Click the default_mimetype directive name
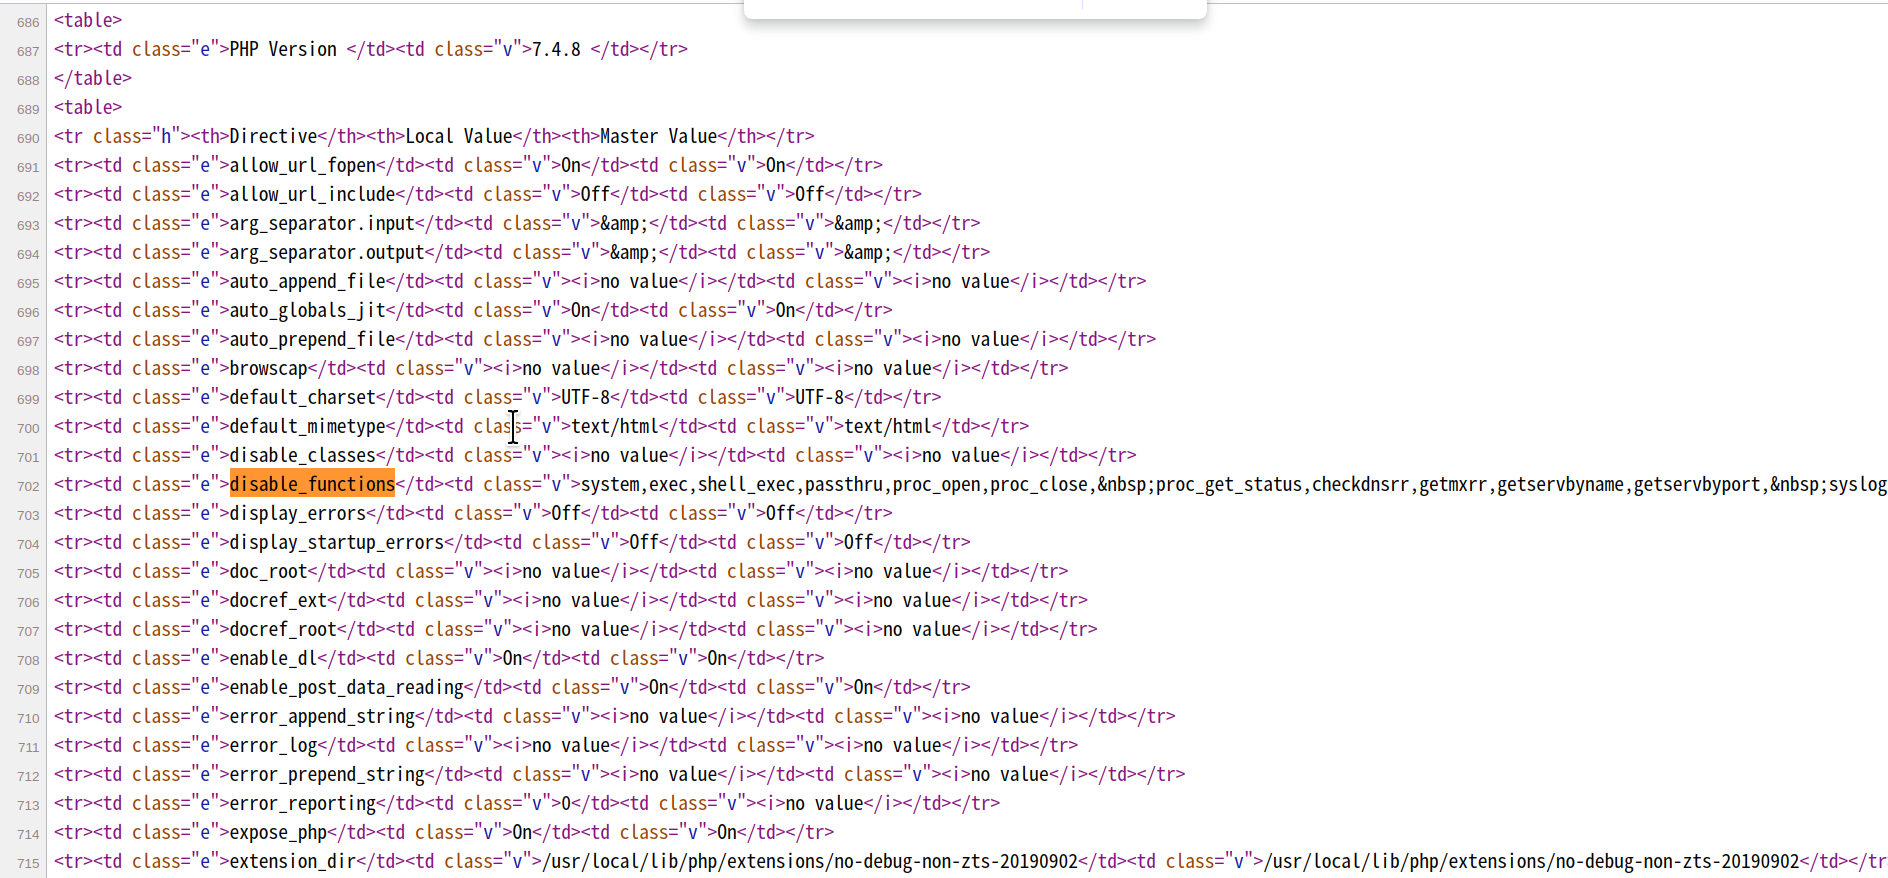The image size is (1888, 878). [x=307, y=426]
